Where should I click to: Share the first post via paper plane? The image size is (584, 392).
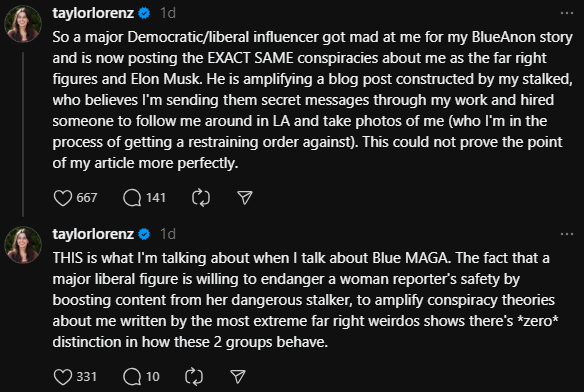click(245, 198)
